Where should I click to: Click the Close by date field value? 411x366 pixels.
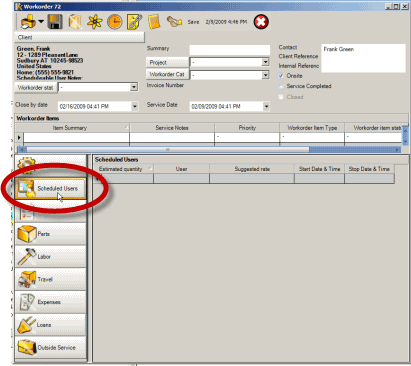click(84, 107)
